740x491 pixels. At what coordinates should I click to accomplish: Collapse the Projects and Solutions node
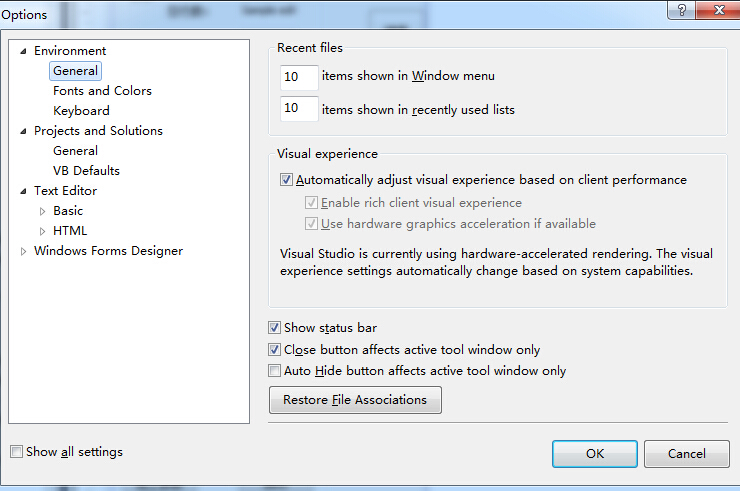coord(23,131)
